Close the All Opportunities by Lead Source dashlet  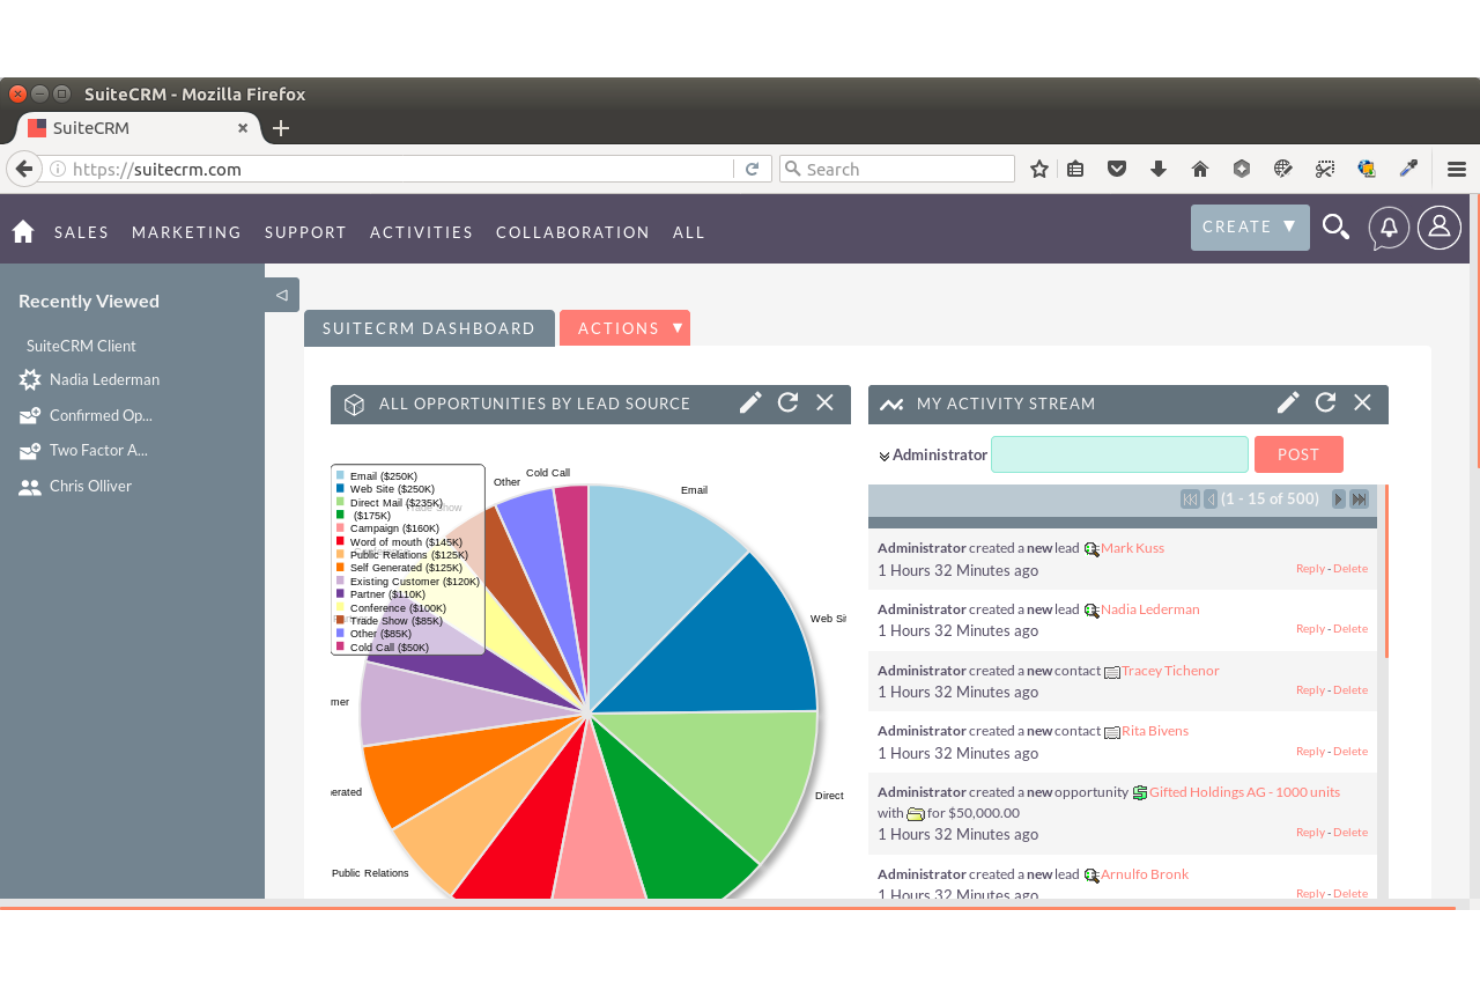(825, 402)
